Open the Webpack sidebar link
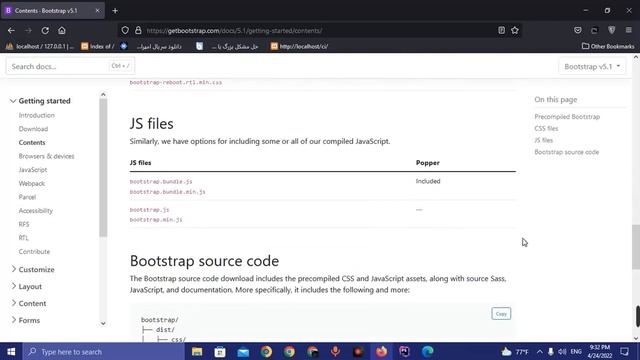The height and width of the screenshot is (360, 640). tap(32, 184)
